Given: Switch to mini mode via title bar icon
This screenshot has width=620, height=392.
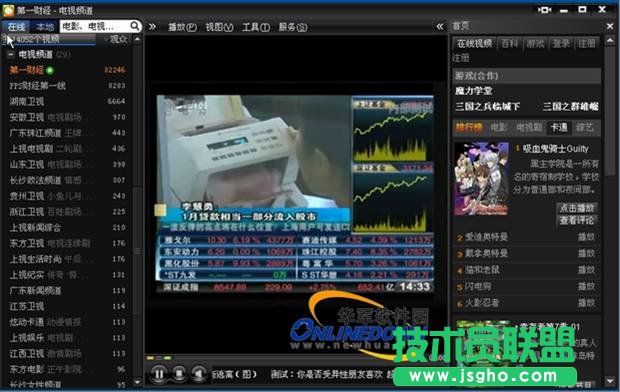Looking at the screenshot, I should point(544,9).
